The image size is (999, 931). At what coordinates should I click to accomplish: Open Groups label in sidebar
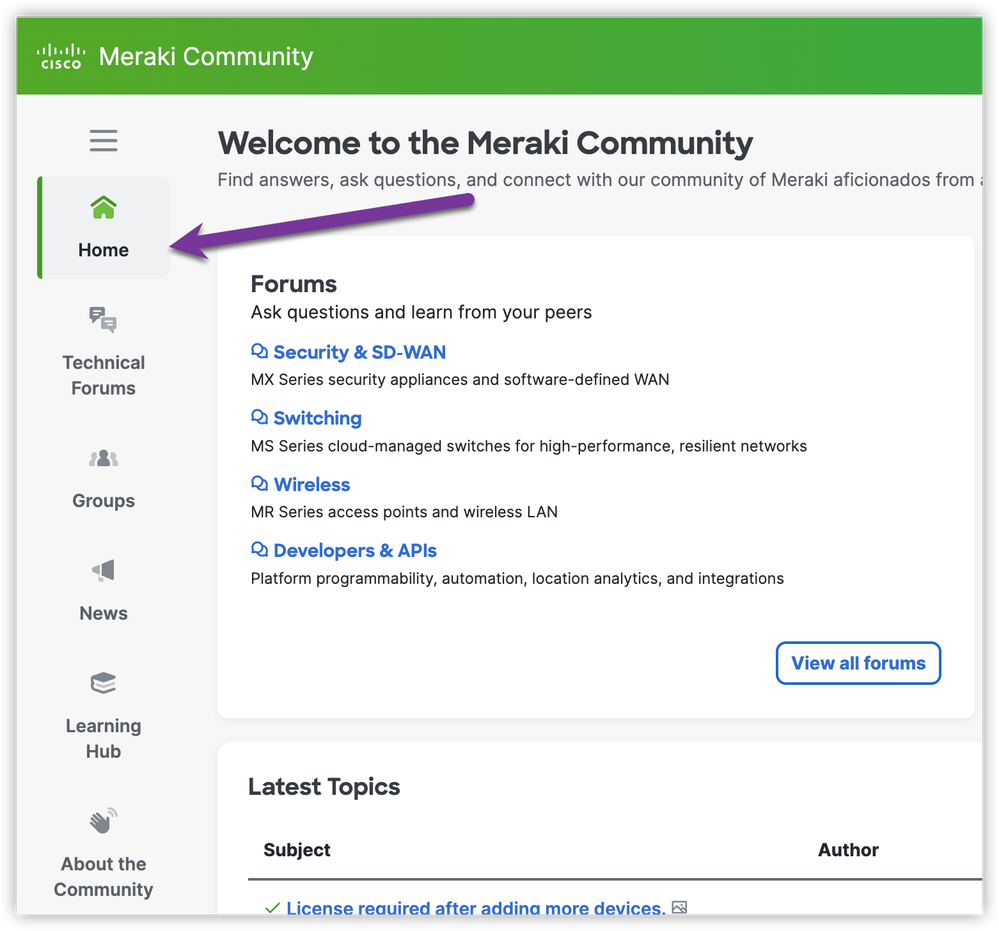tap(103, 501)
